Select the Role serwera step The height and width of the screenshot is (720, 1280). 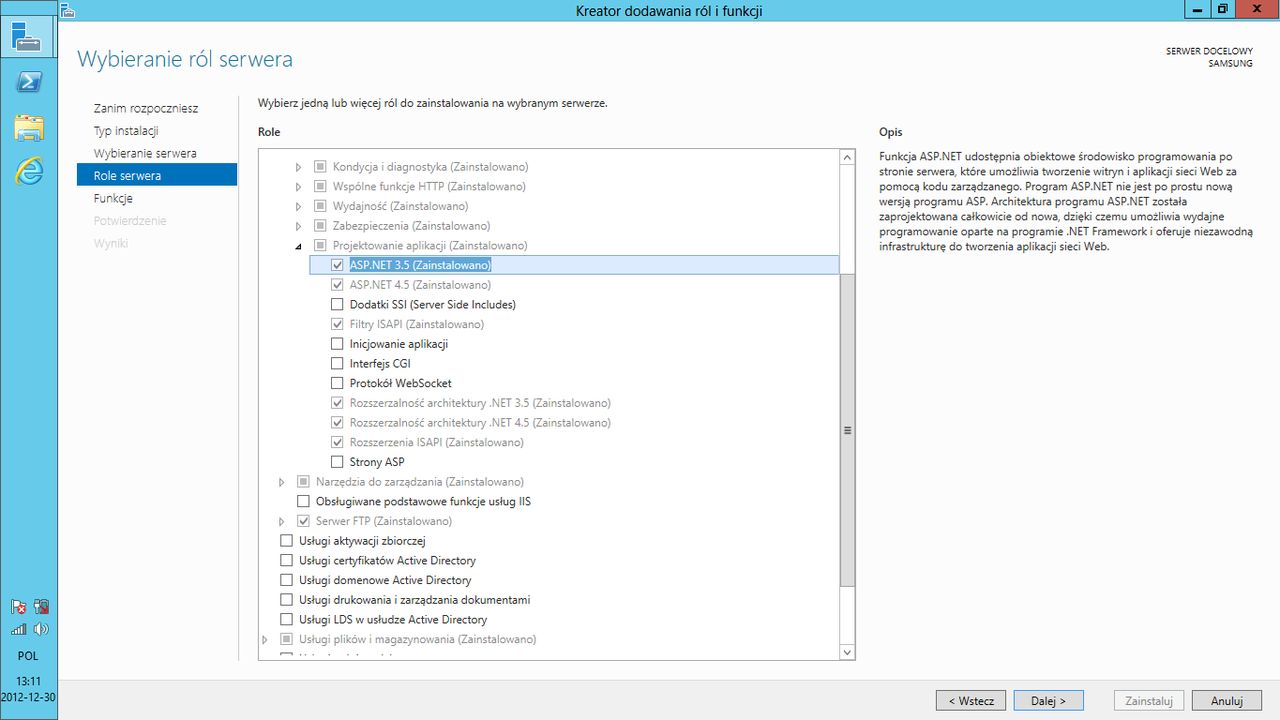coord(157,175)
